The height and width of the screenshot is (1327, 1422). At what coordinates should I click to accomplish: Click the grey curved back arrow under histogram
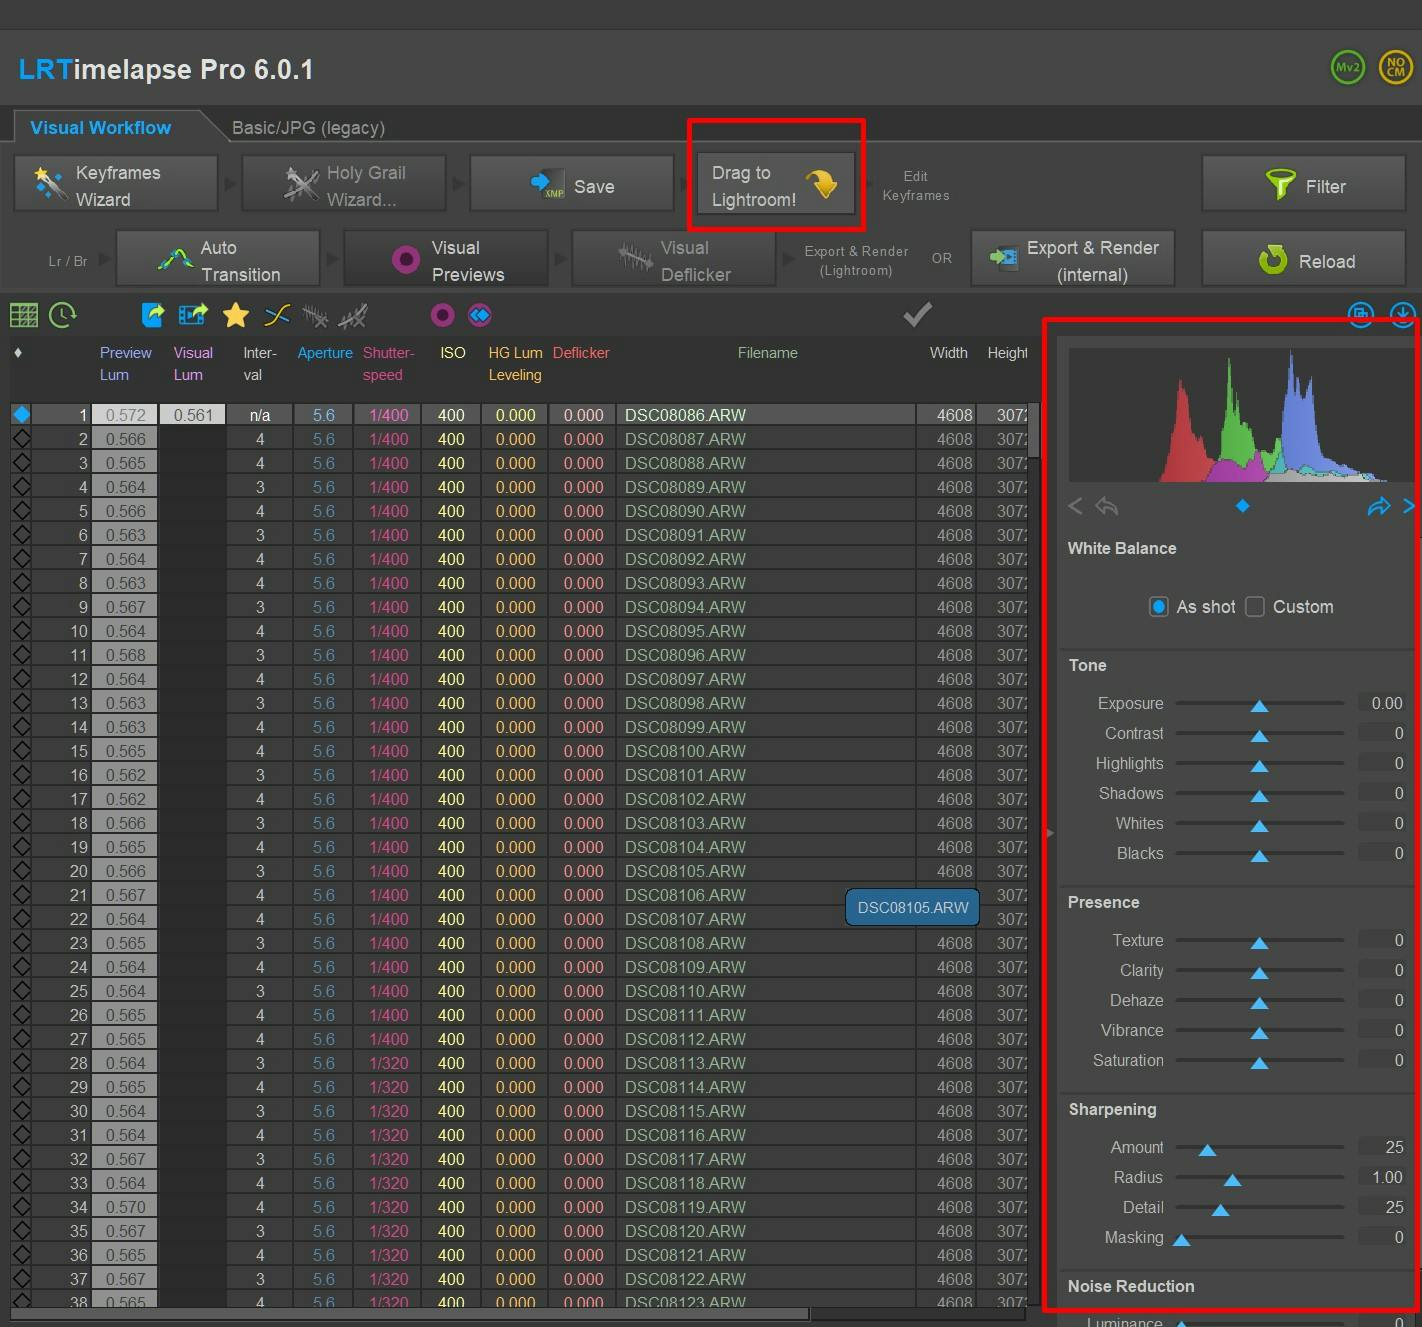(x=1106, y=506)
